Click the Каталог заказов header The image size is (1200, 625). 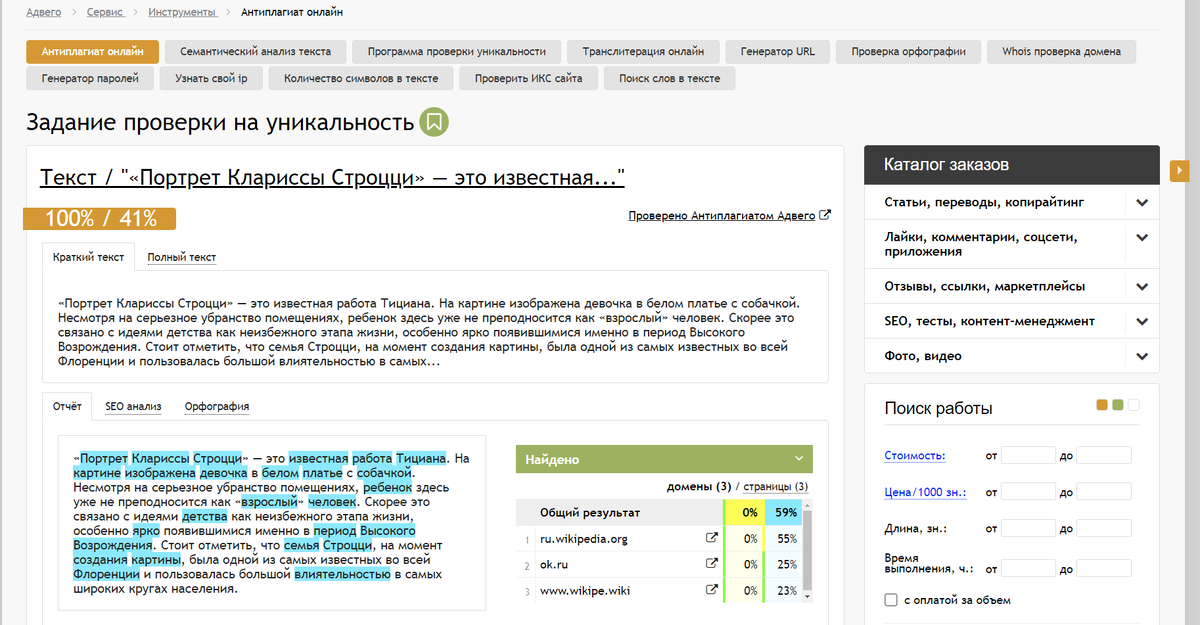pyautogui.click(x=1011, y=164)
